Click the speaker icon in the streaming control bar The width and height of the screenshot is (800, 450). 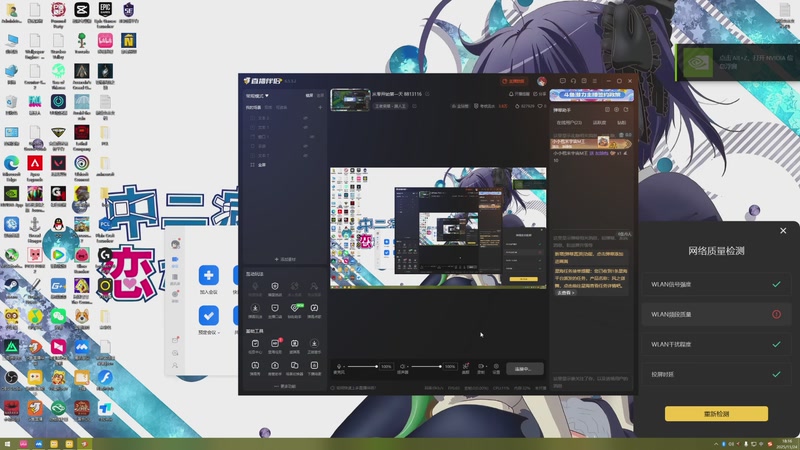click(x=402, y=366)
